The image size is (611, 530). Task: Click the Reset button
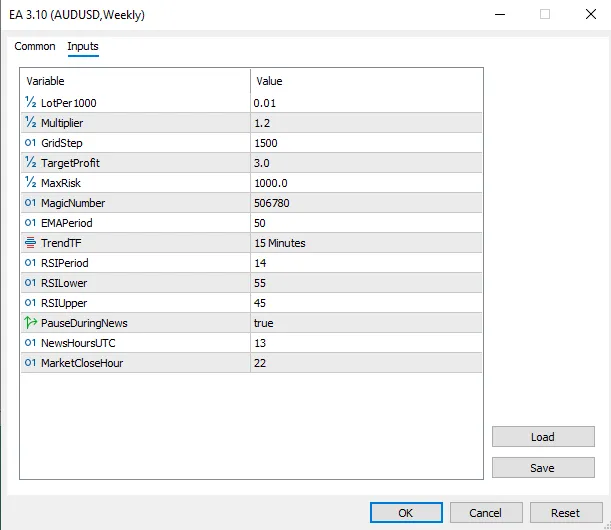[x=566, y=513]
